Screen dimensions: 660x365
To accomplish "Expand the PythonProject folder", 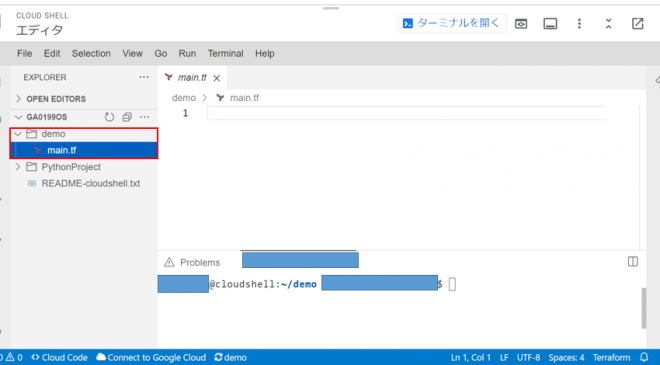I will [x=84, y=167].
